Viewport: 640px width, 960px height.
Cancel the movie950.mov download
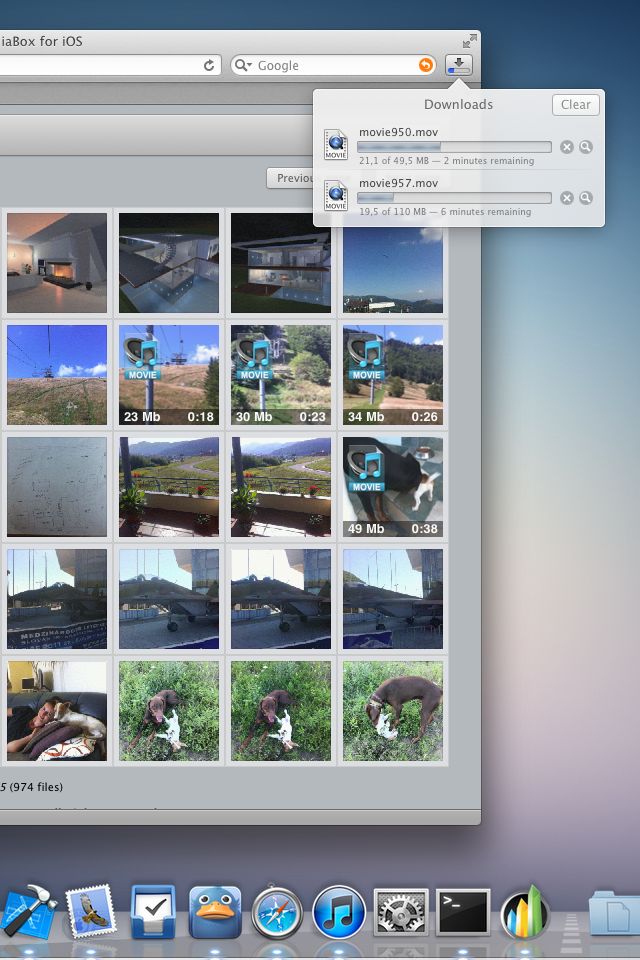click(567, 147)
